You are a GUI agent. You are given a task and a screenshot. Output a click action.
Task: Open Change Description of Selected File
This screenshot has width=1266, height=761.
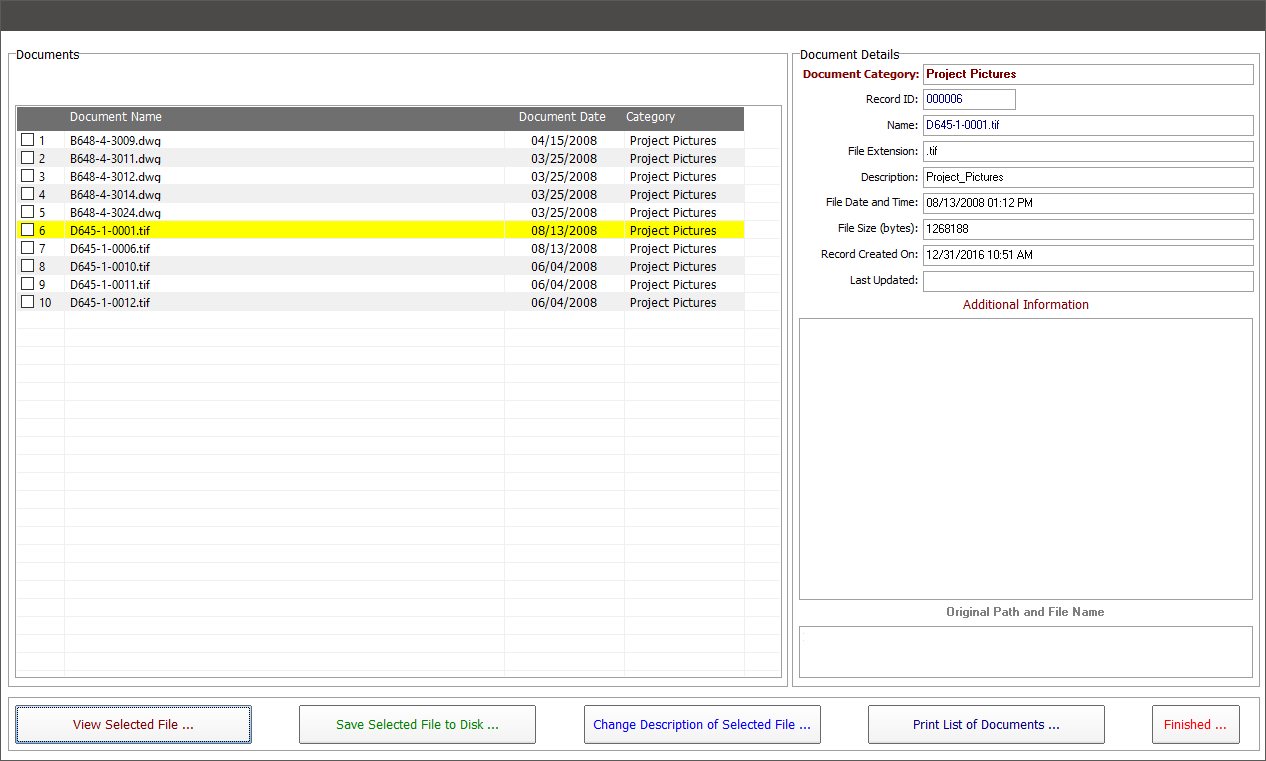point(702,724)
